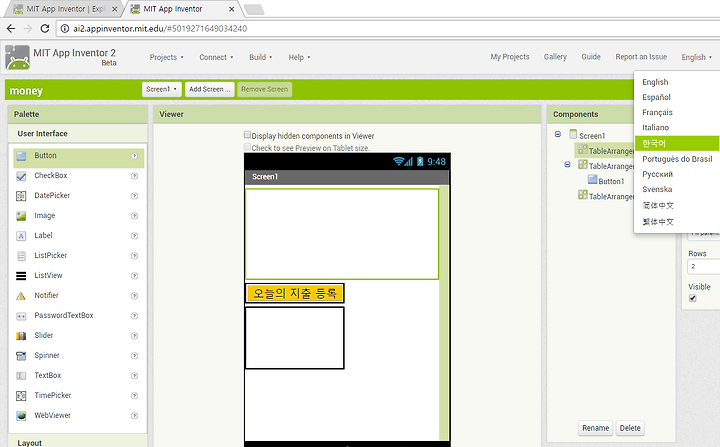
Task: Open the My Projects link
Action: point(510,57)
